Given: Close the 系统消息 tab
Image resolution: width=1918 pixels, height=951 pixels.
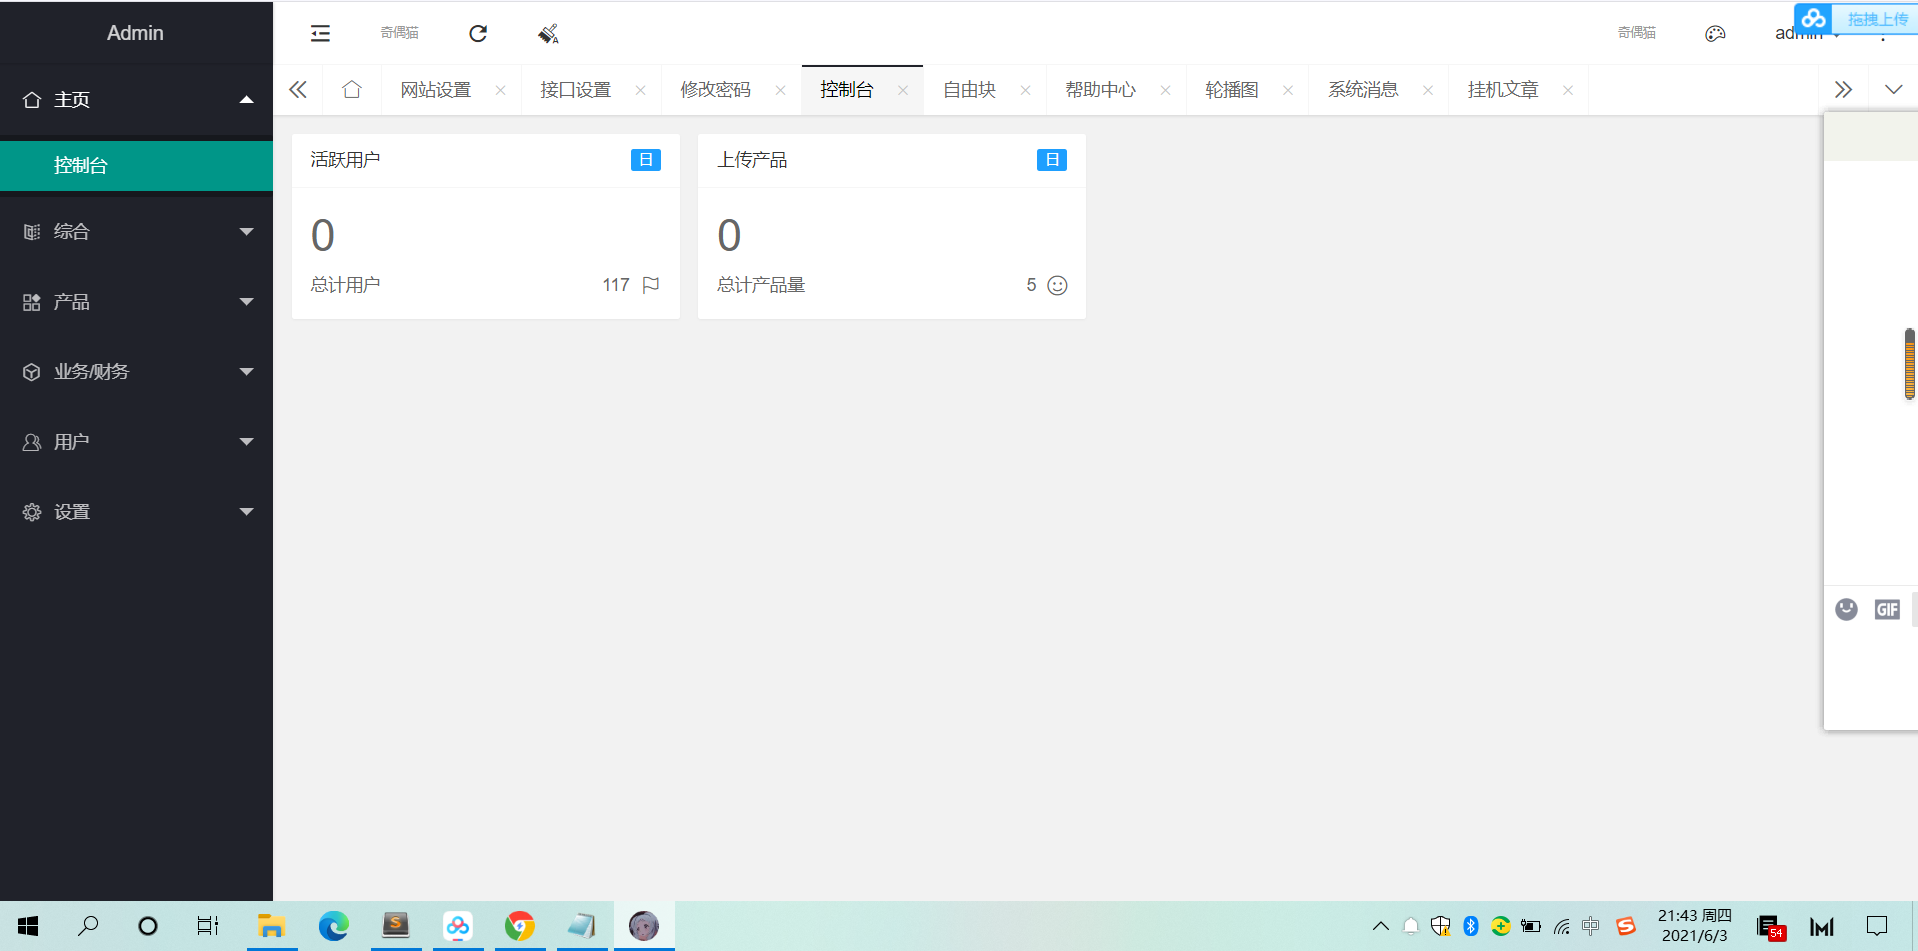Looking at the screenshot, I should click(1428, 90).
